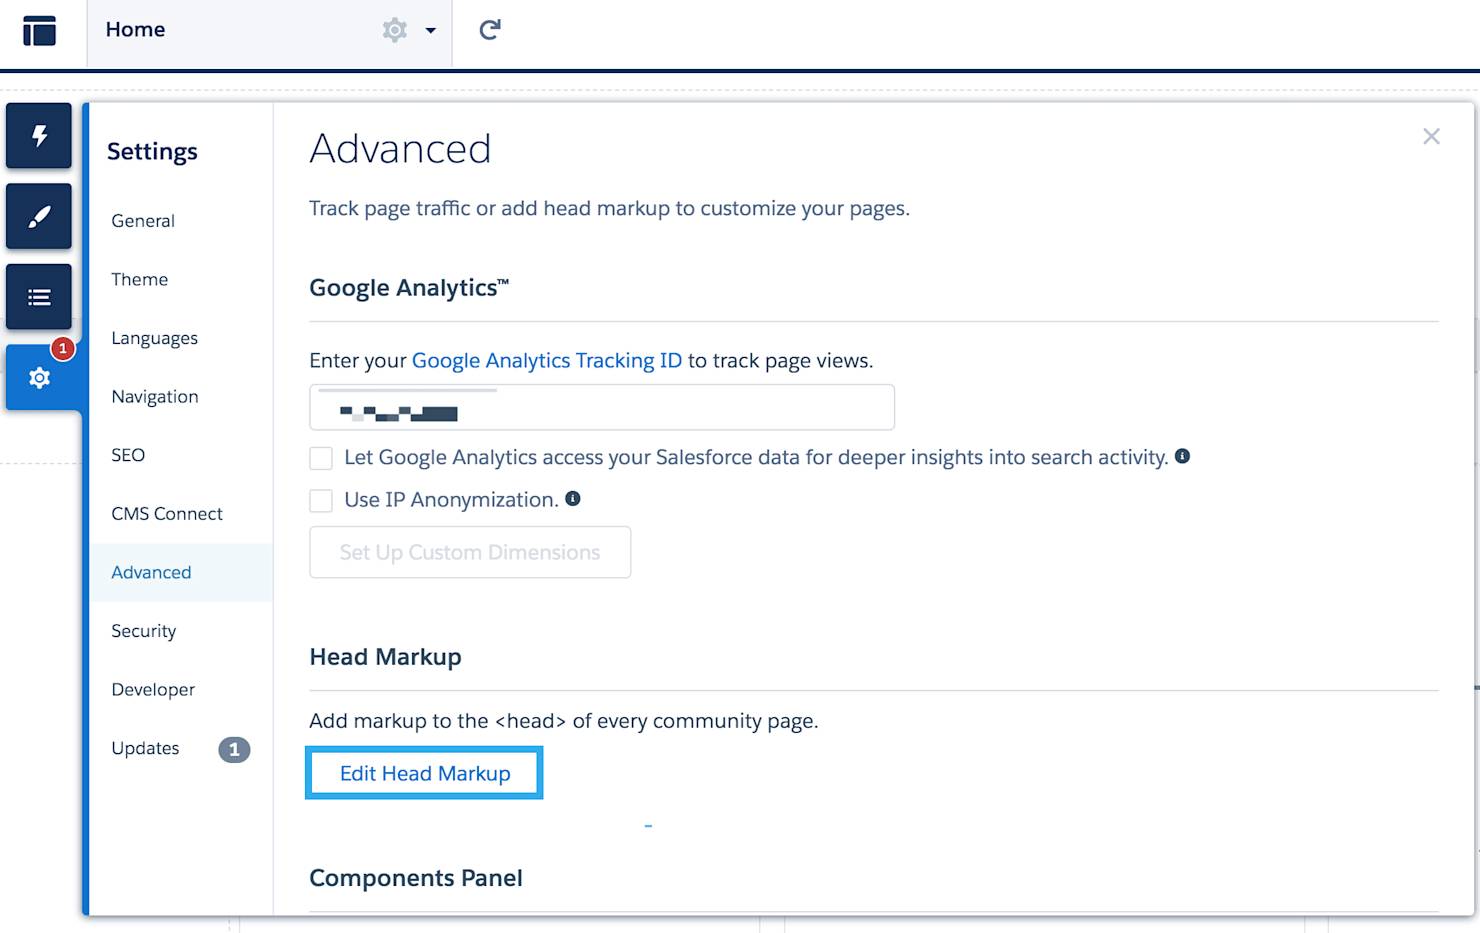Open the Components lightning bolt panel
1480x933 pixels.
39,135
